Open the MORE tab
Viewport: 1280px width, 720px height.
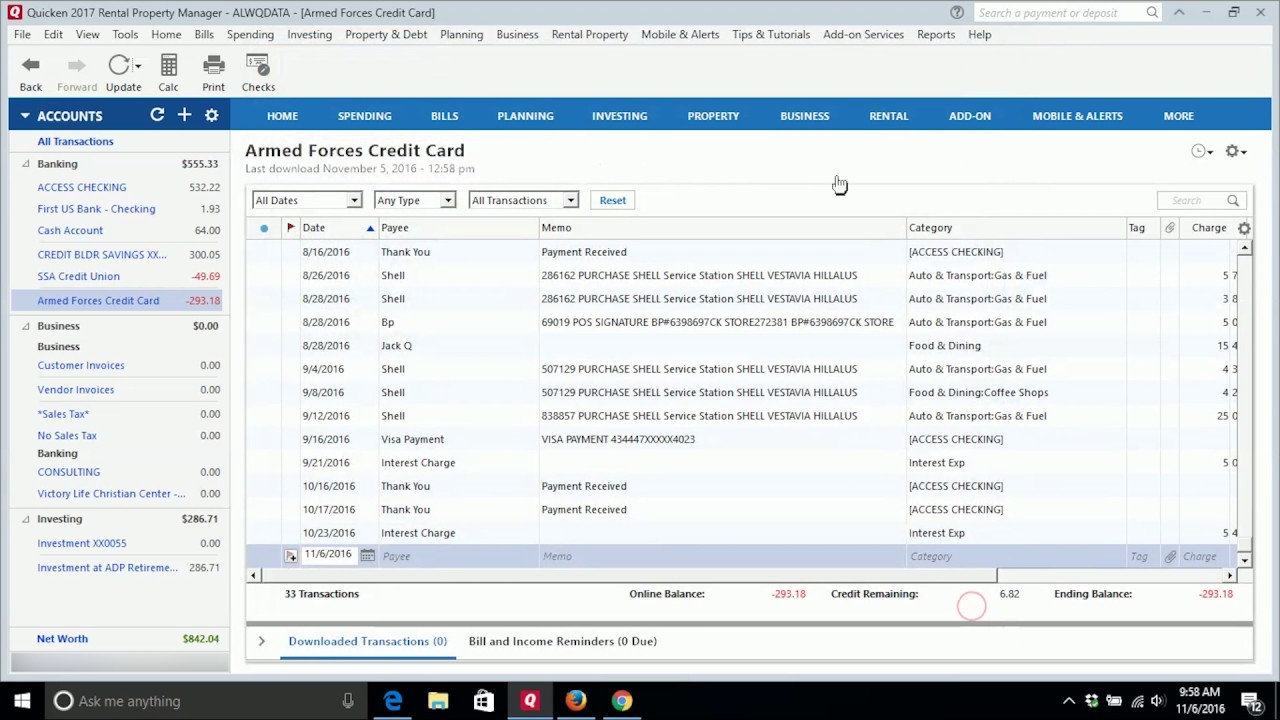point(1178,116)
